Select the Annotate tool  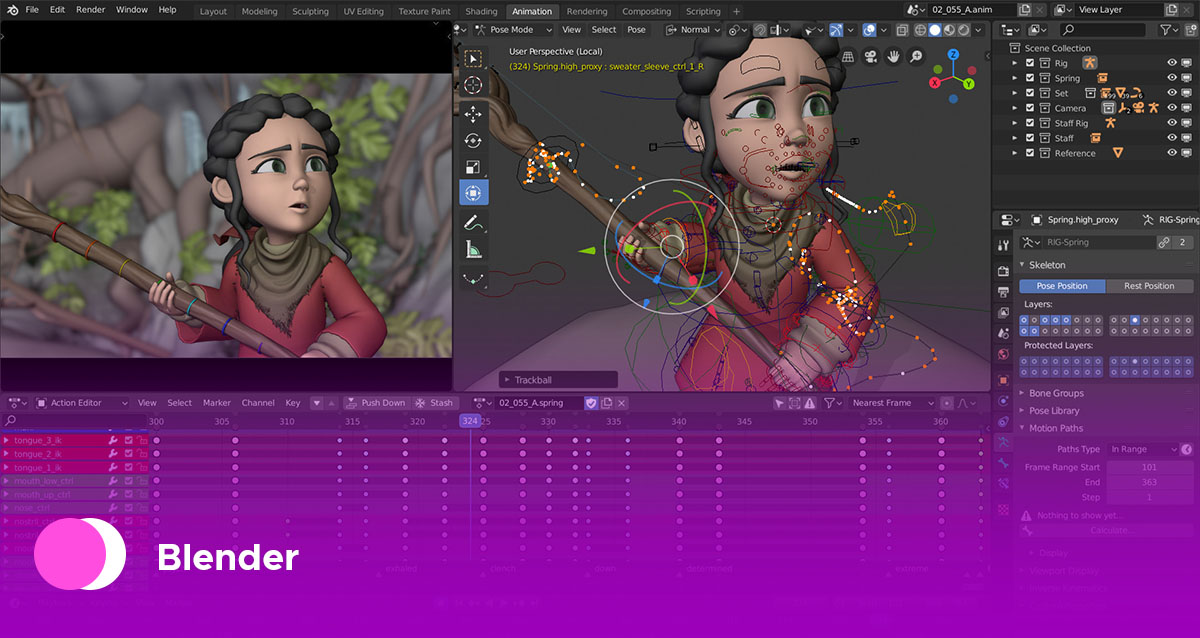474,222
